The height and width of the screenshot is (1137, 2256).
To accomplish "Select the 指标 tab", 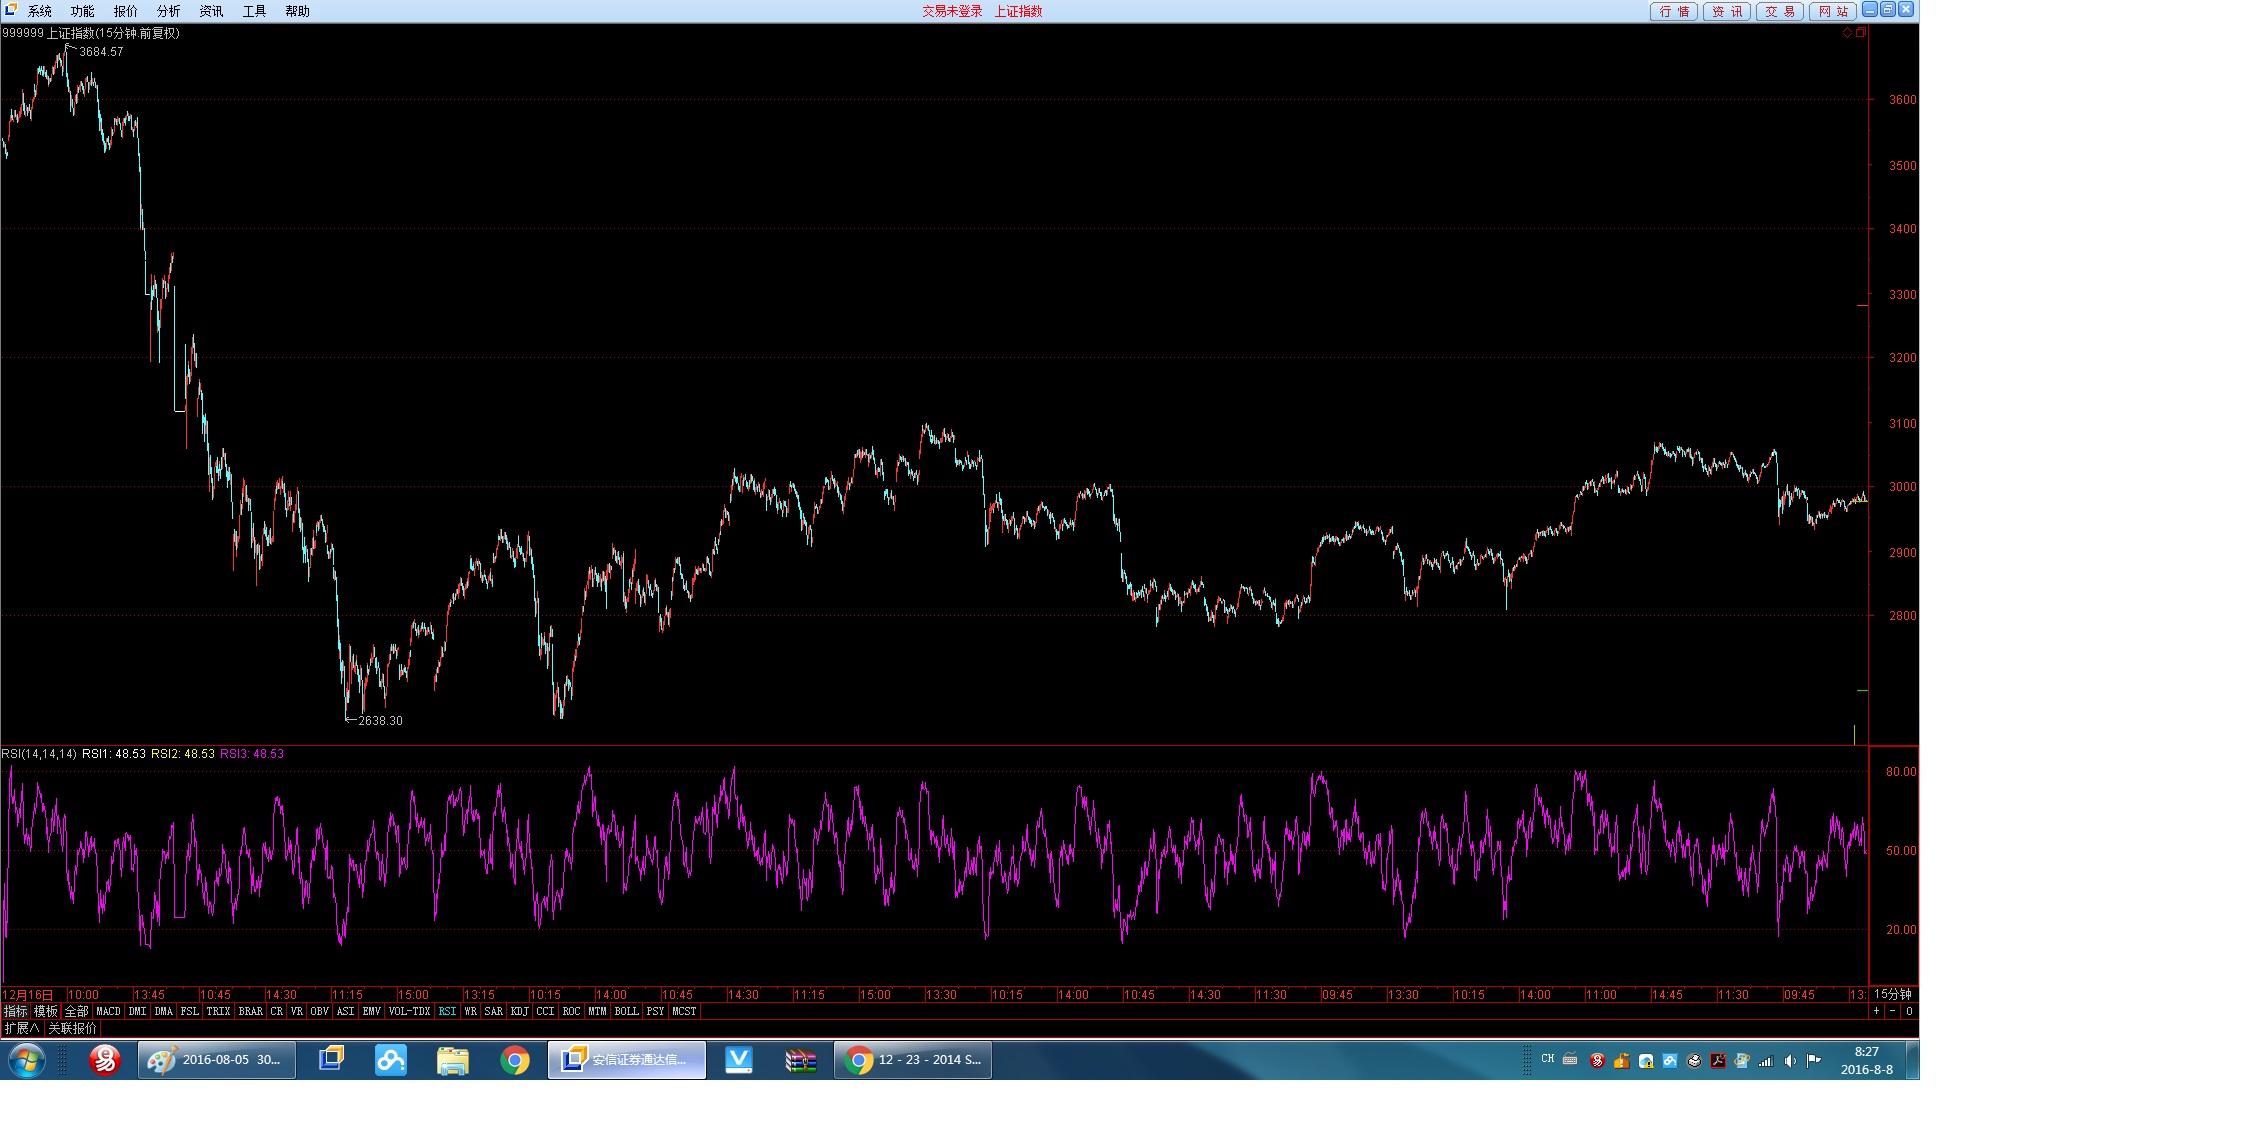I will point(16,1012).
